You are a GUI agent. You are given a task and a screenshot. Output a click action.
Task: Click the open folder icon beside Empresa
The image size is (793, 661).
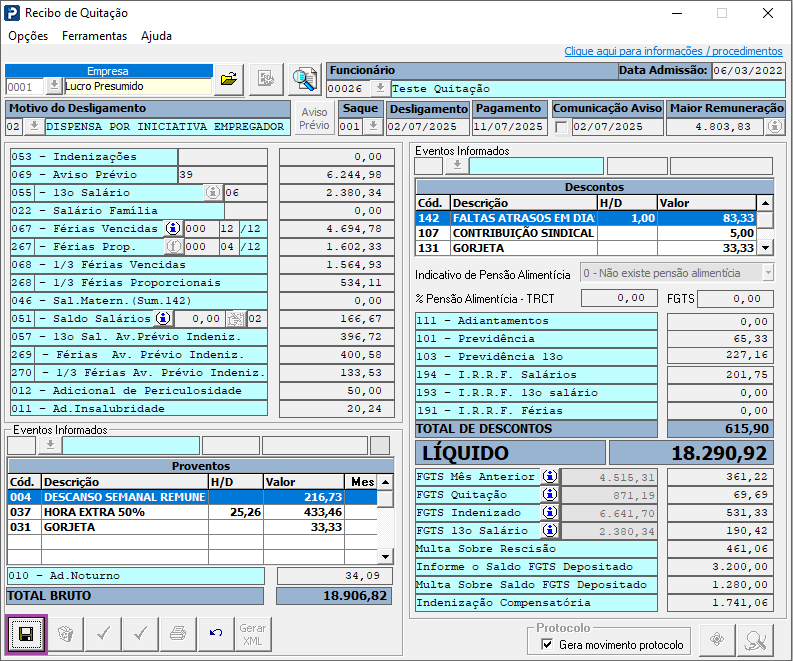[x=229, y=79]
